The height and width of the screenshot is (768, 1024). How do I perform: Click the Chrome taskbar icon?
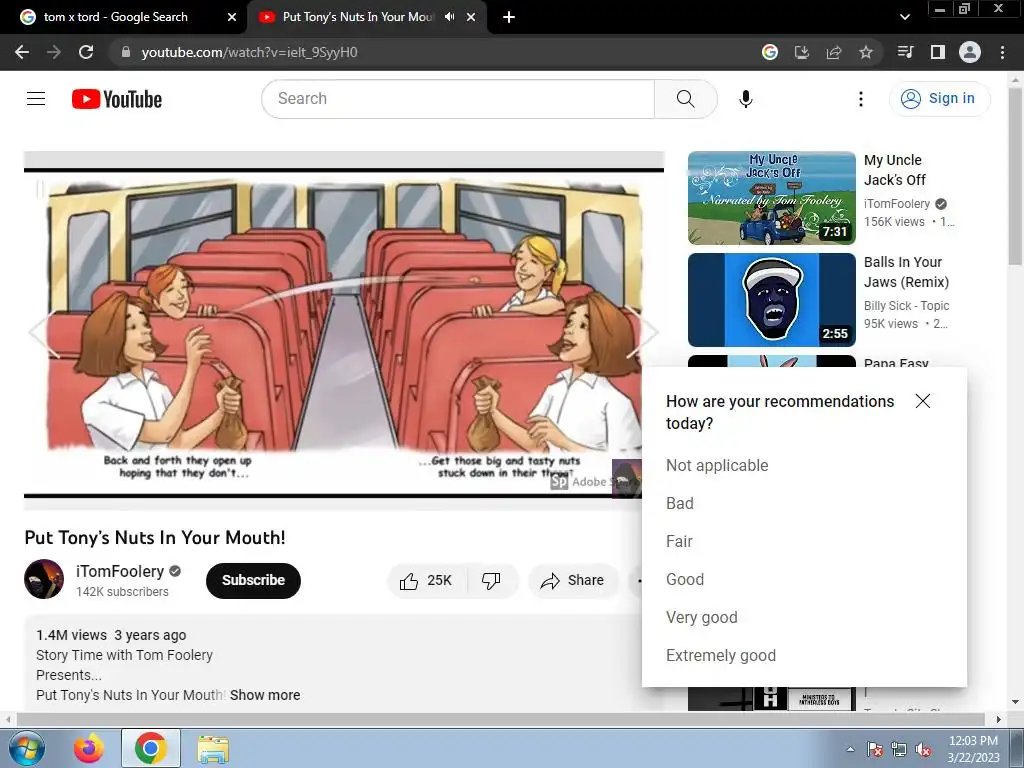(151, 748)
